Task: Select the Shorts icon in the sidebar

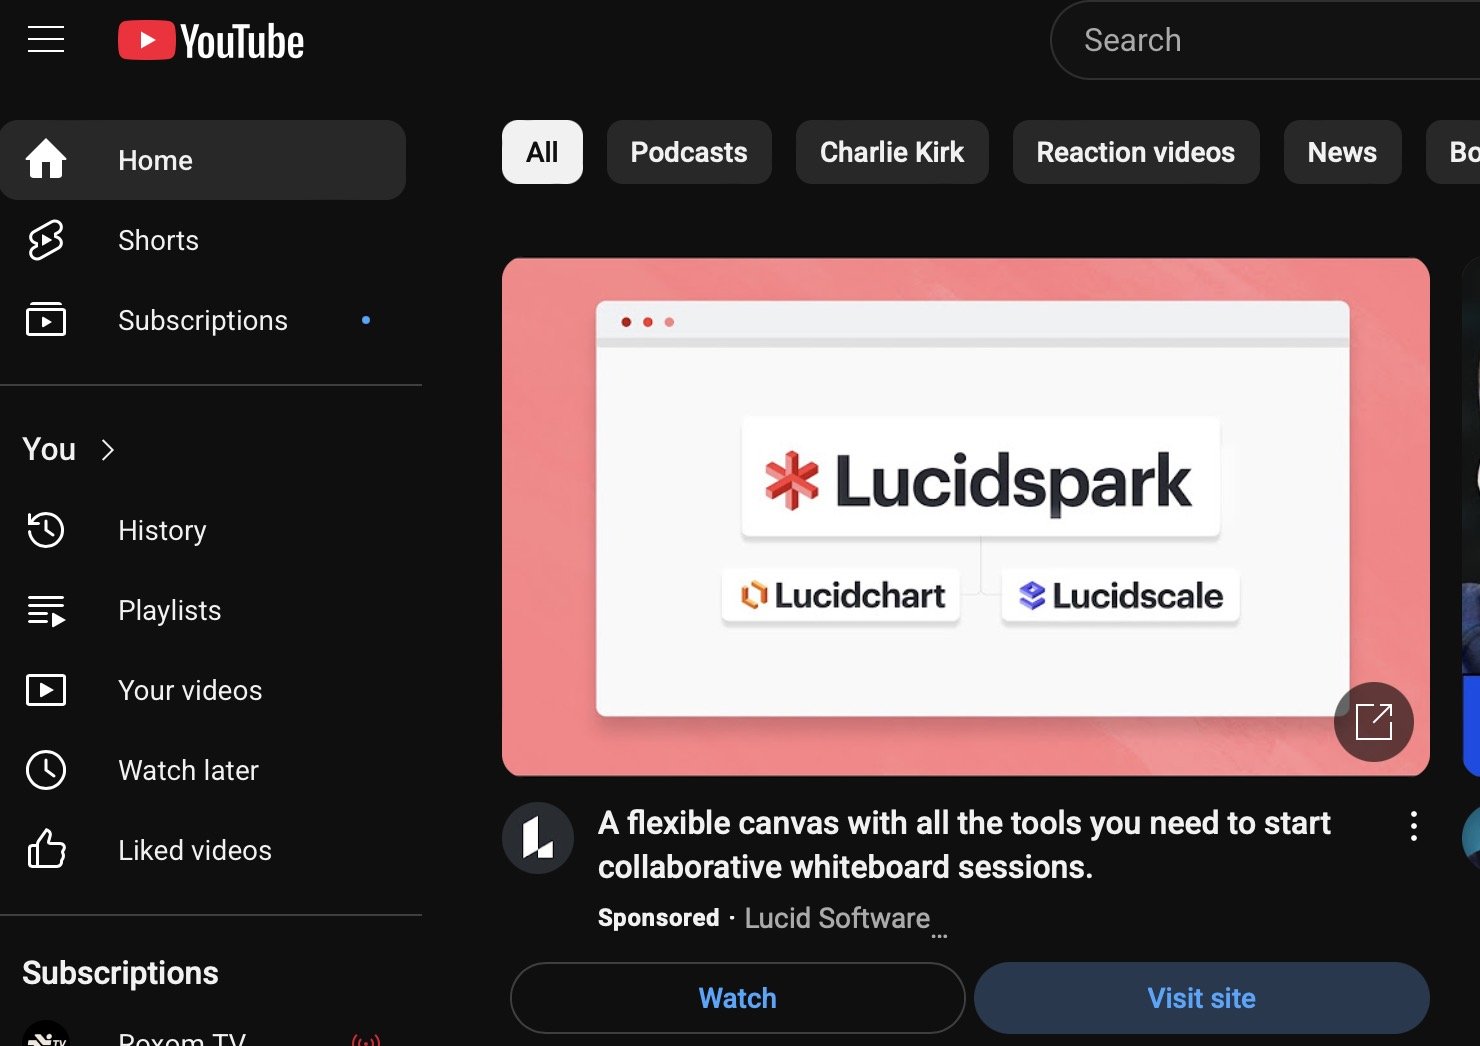Action: [x=45, y=240]
